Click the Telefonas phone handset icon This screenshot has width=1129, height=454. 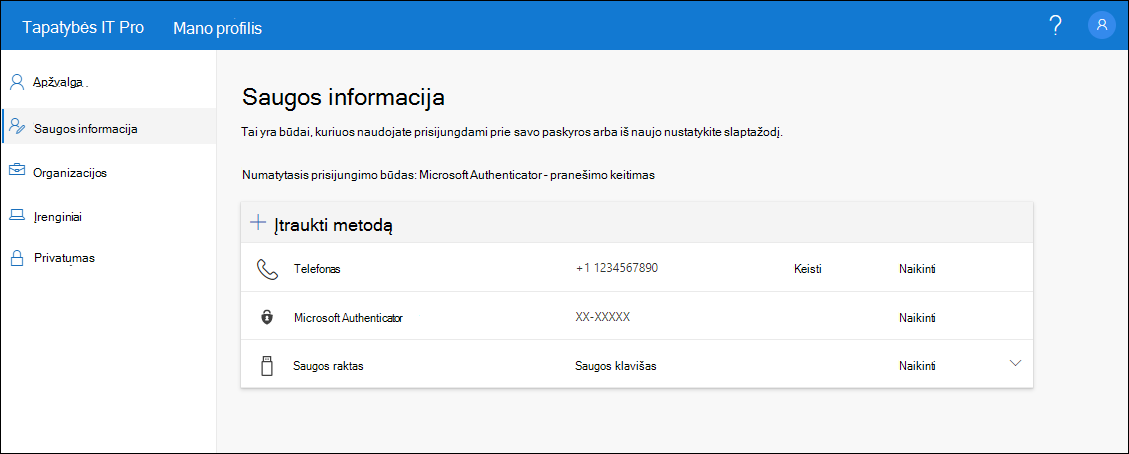click(x=267, y=269)
